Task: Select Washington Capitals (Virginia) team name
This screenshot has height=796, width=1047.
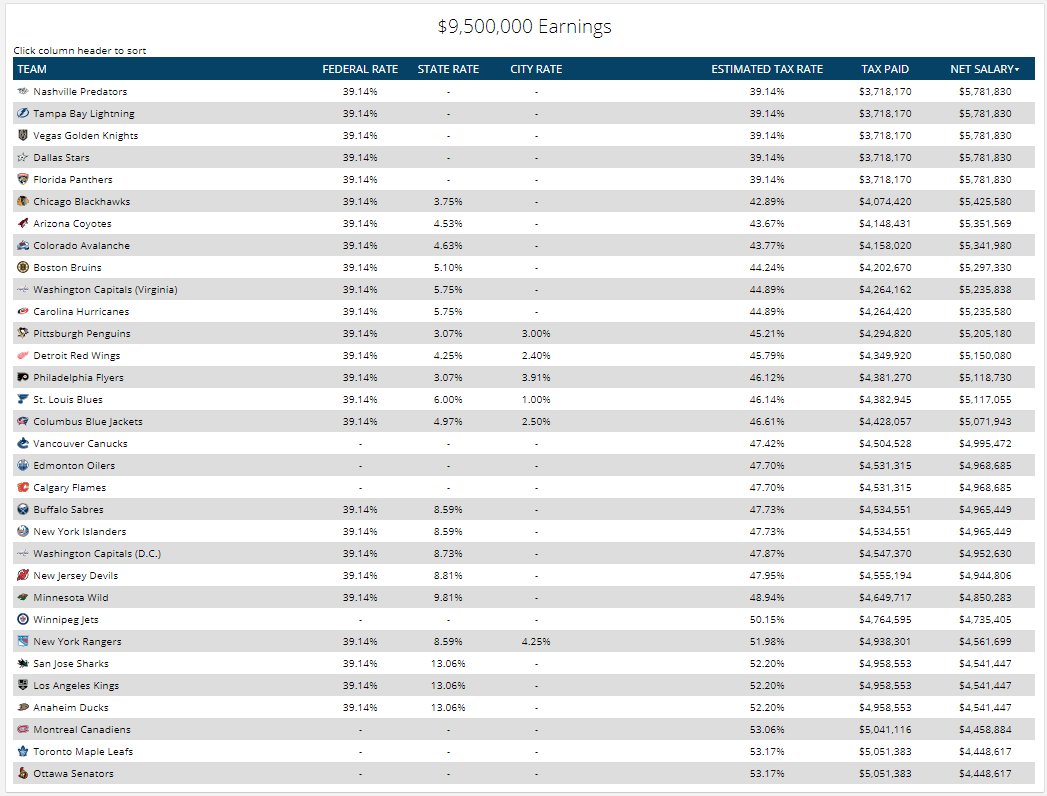Action: 106,289
